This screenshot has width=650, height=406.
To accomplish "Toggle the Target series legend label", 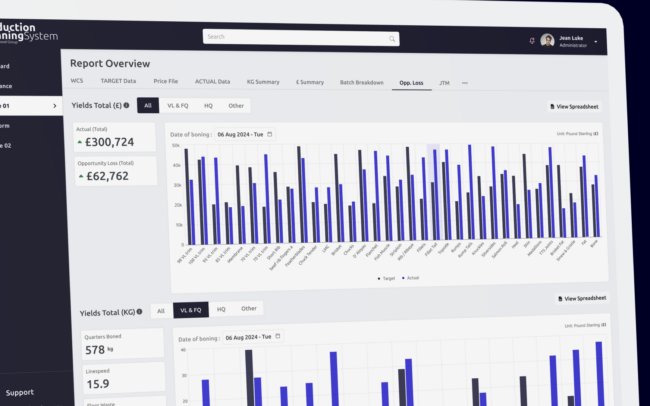I will pyautogui.click(x=389, y=279).
